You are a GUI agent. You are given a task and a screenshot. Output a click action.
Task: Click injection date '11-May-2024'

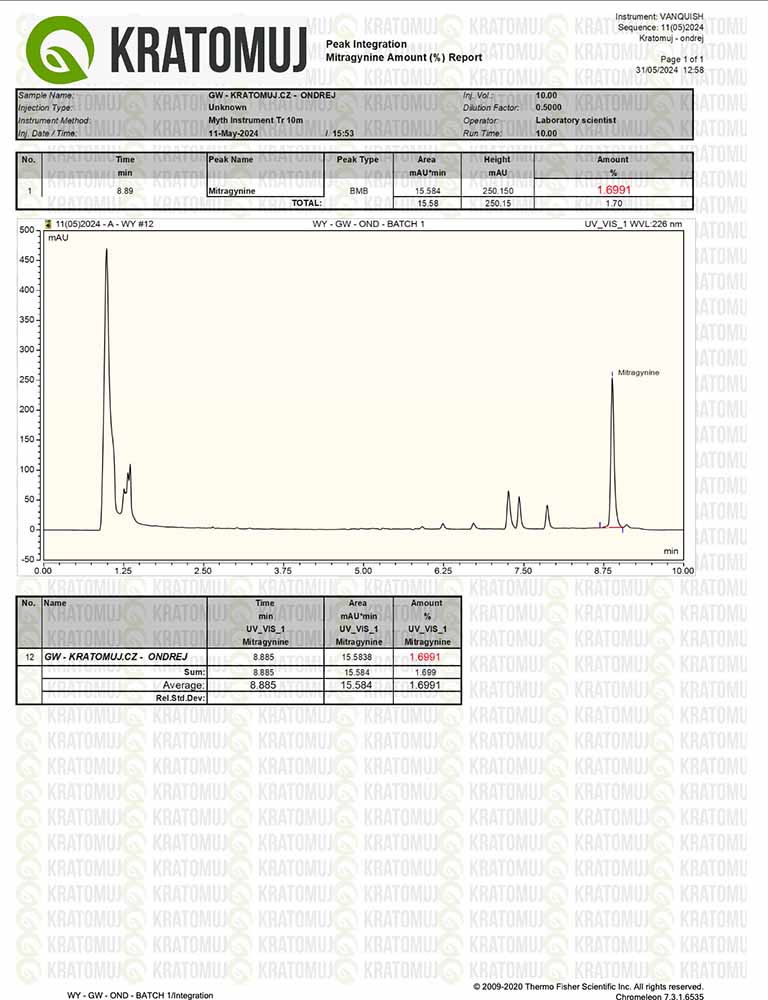tap(233, 133)
